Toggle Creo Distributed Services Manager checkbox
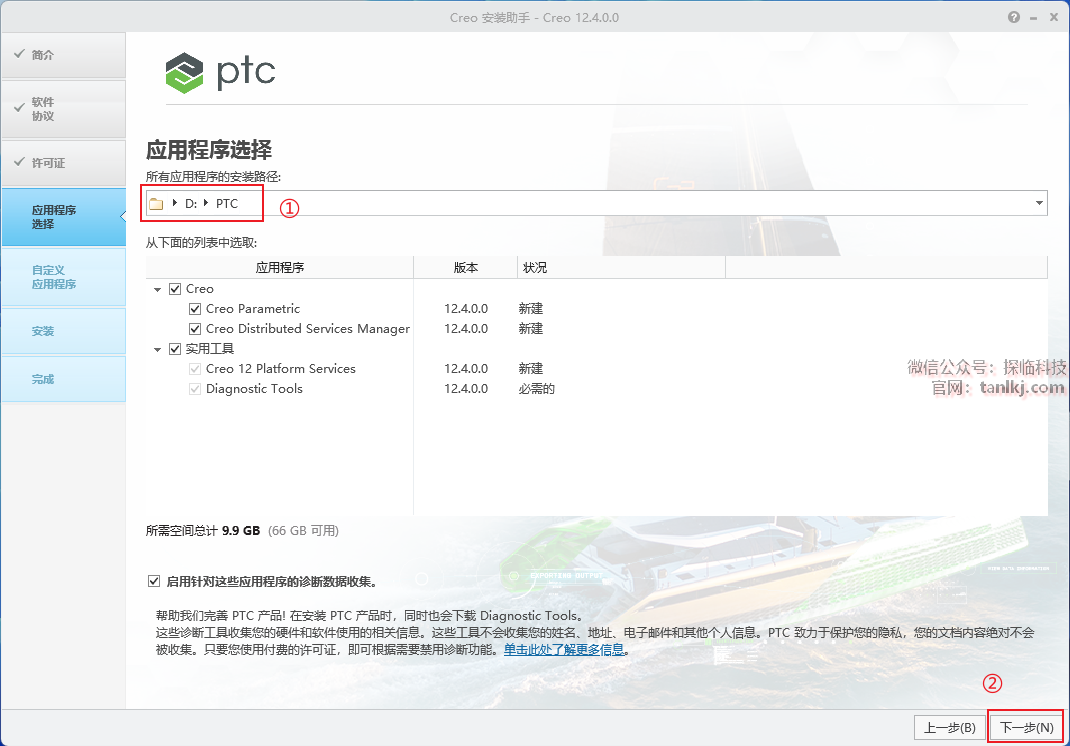The width and height of the screenshot is (1070, 746). coord(195,329)
